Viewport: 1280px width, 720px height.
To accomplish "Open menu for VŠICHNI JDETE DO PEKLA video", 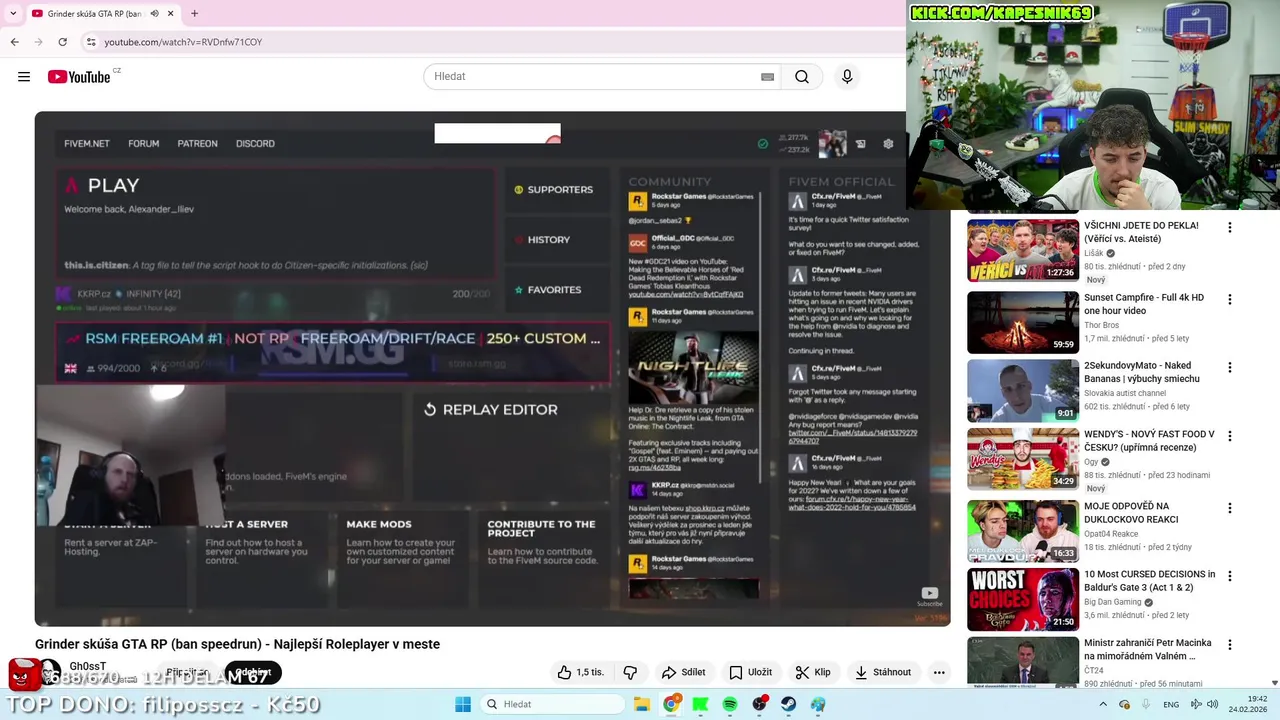I will tap(1230, 228).
